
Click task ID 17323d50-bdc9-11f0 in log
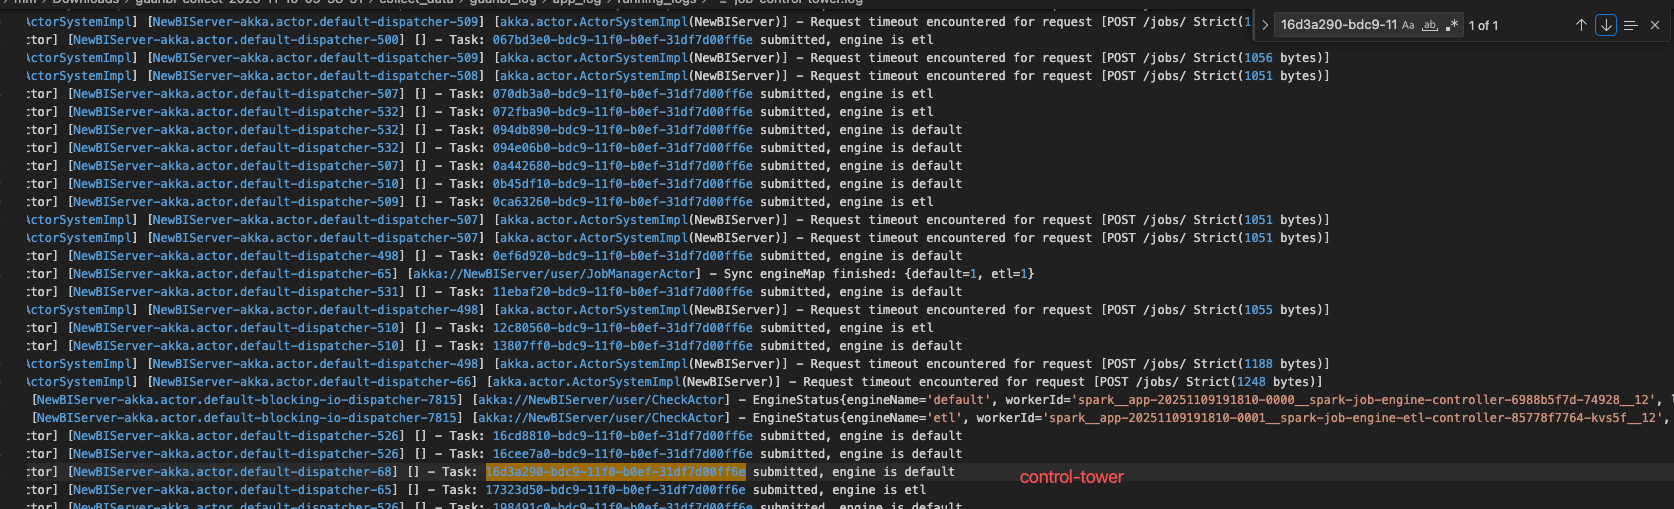click(615, 490)
